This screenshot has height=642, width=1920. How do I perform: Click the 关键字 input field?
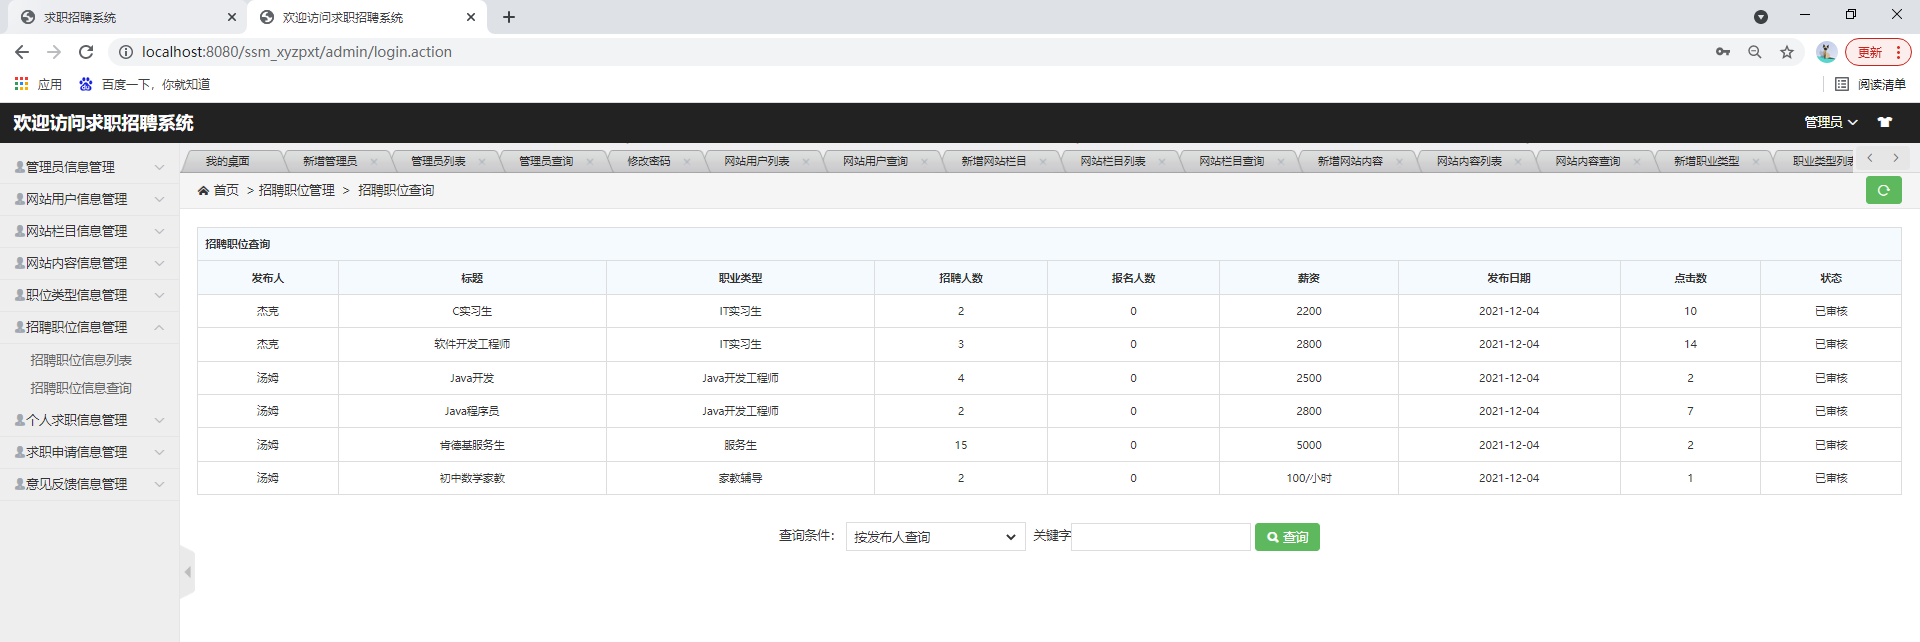[1161, 537]
